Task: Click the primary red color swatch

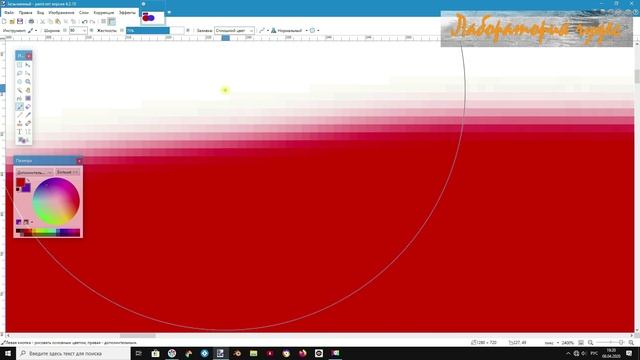Action: point(20,182)
